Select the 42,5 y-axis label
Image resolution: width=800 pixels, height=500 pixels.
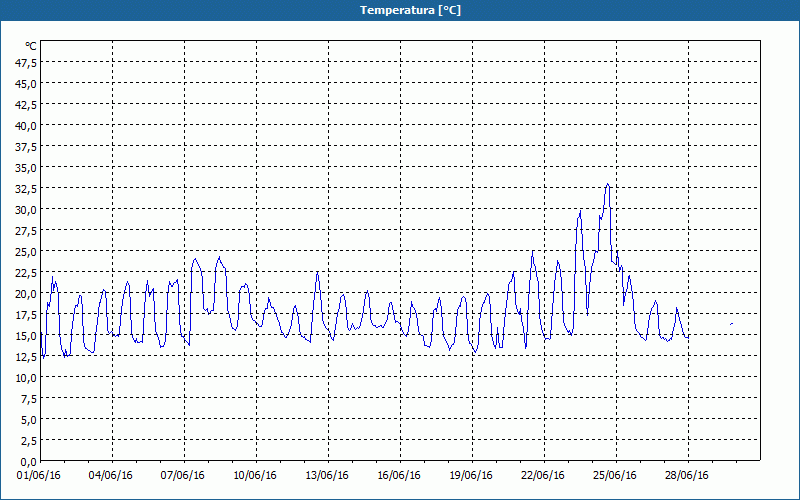(x=26, y=105)
